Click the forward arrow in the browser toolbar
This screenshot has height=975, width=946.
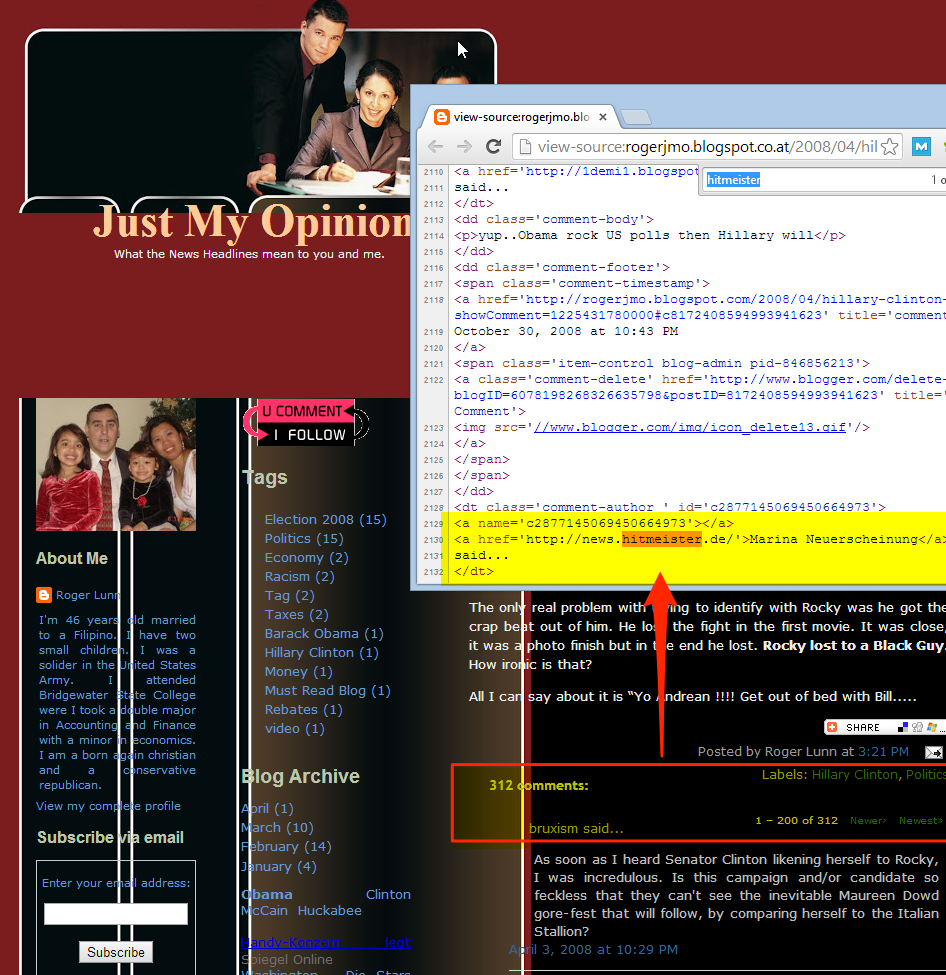click(x=464, y=147)
